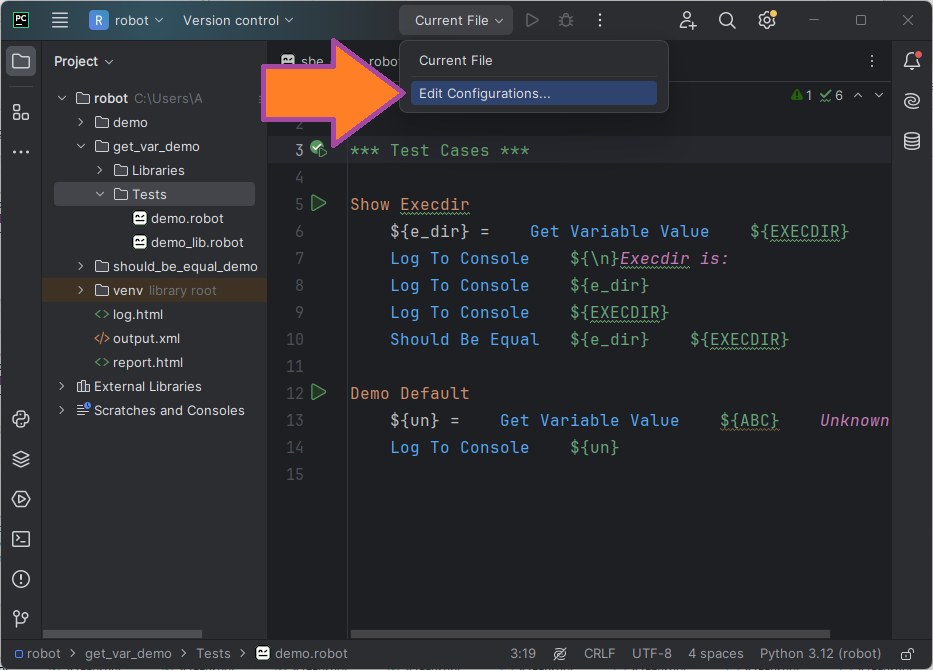Open report.html file
Viewport: 933px width, 670px height.
pyautogui.click(x=139, y=362)
